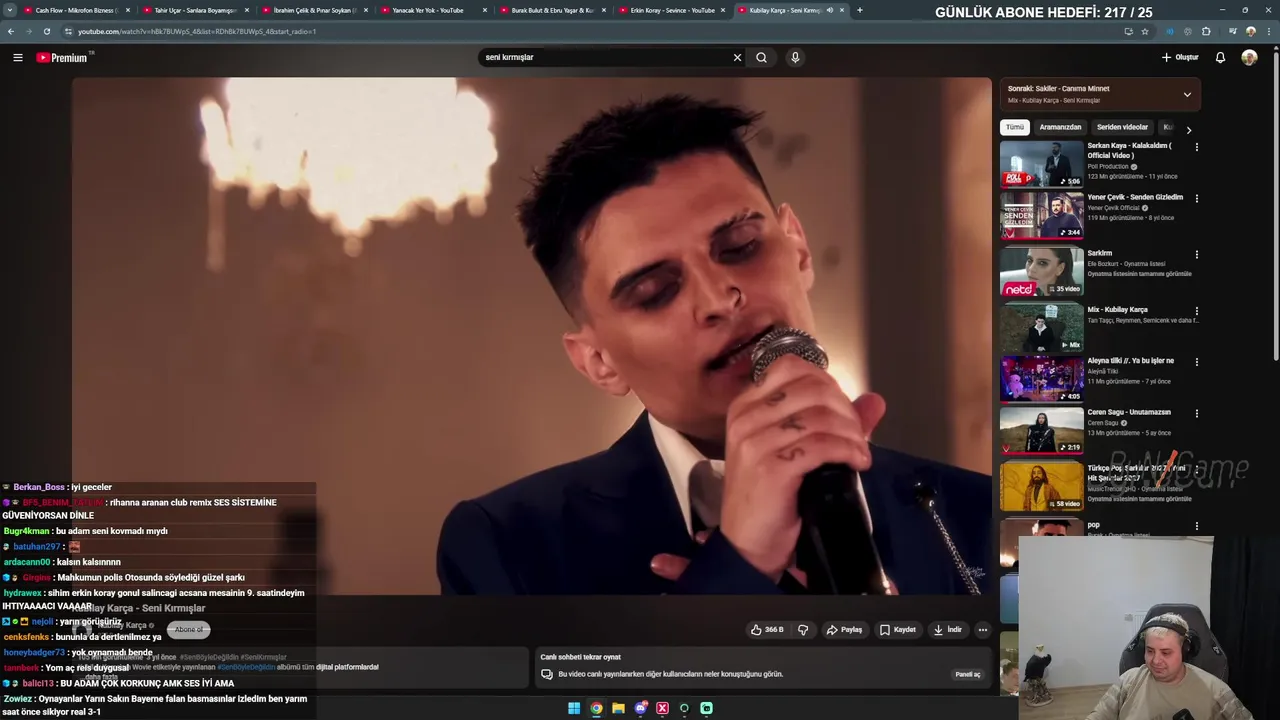The image size is (1280, 720).
Task: Open the mint green app on taskbar
Action: coord(706,708)
